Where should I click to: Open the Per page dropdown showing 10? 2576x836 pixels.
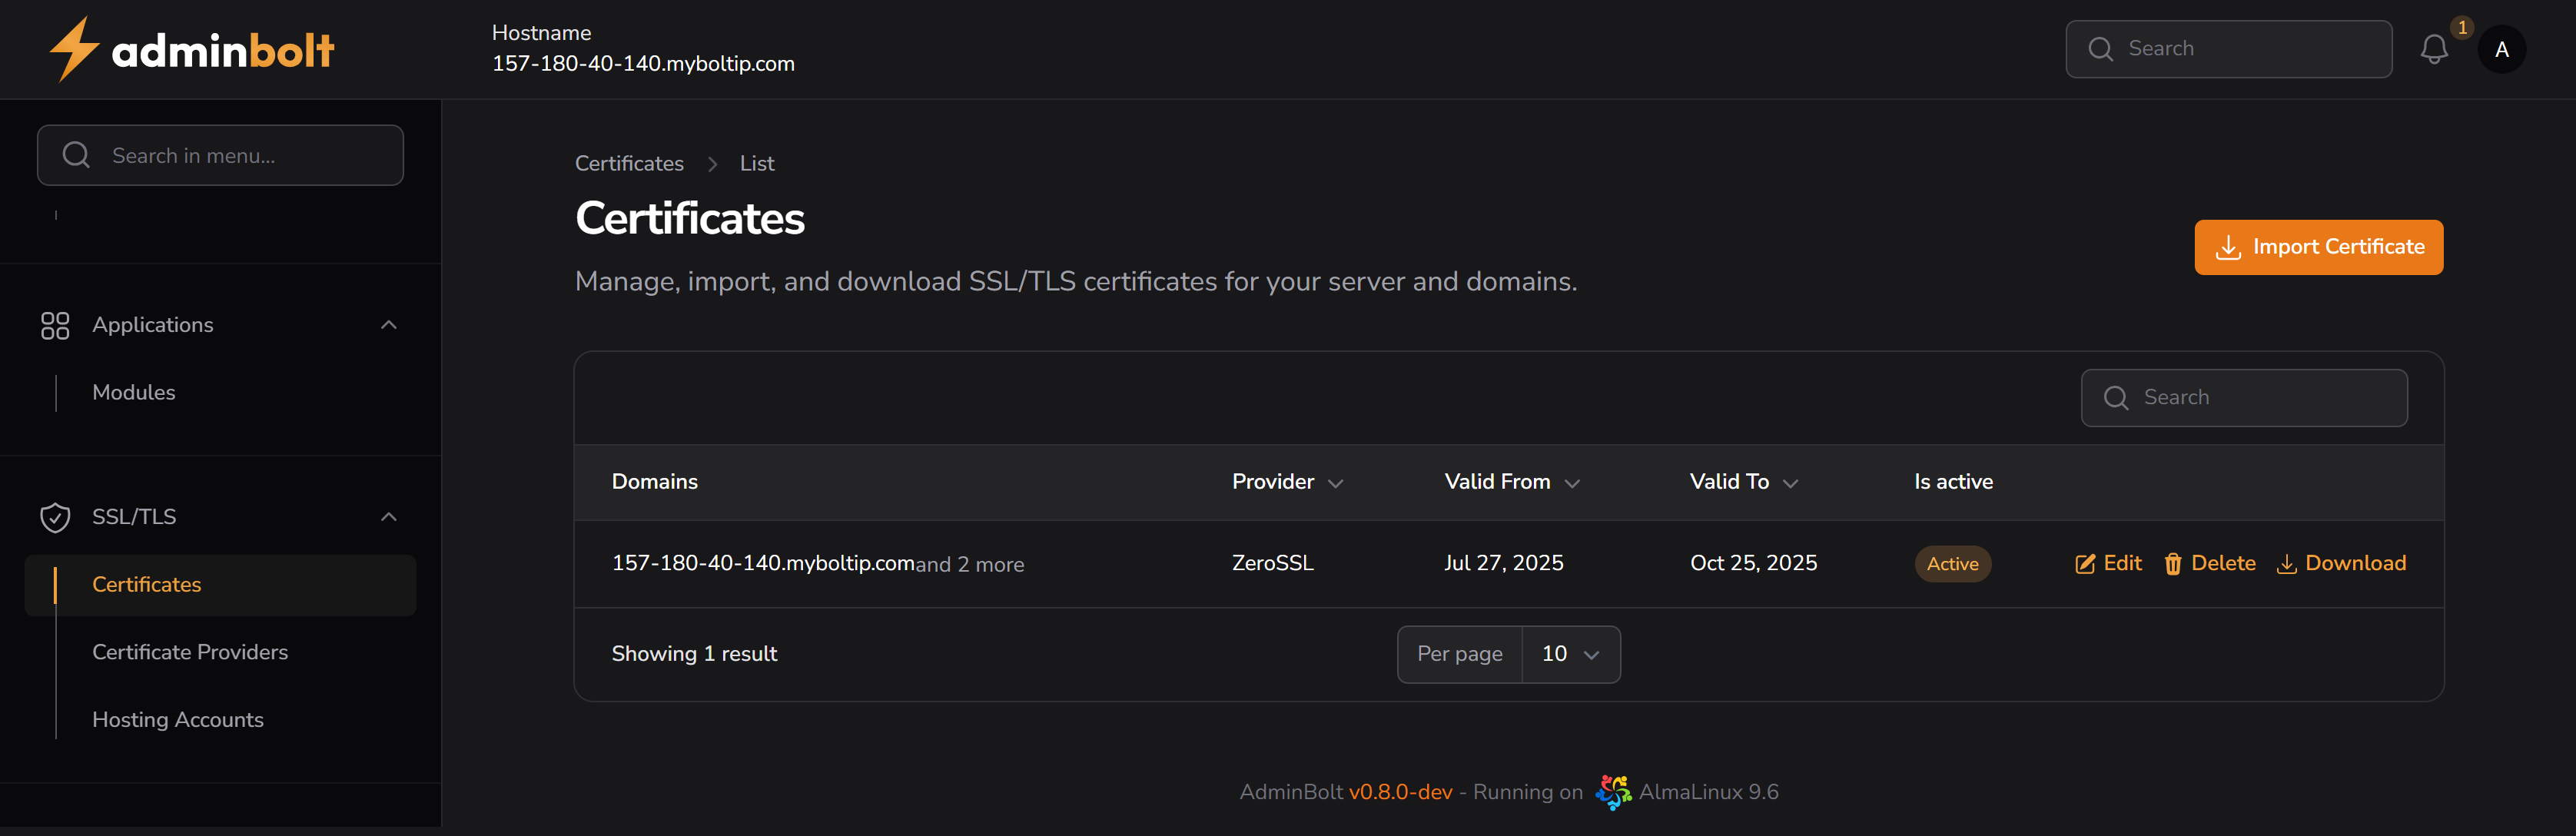1569,654
